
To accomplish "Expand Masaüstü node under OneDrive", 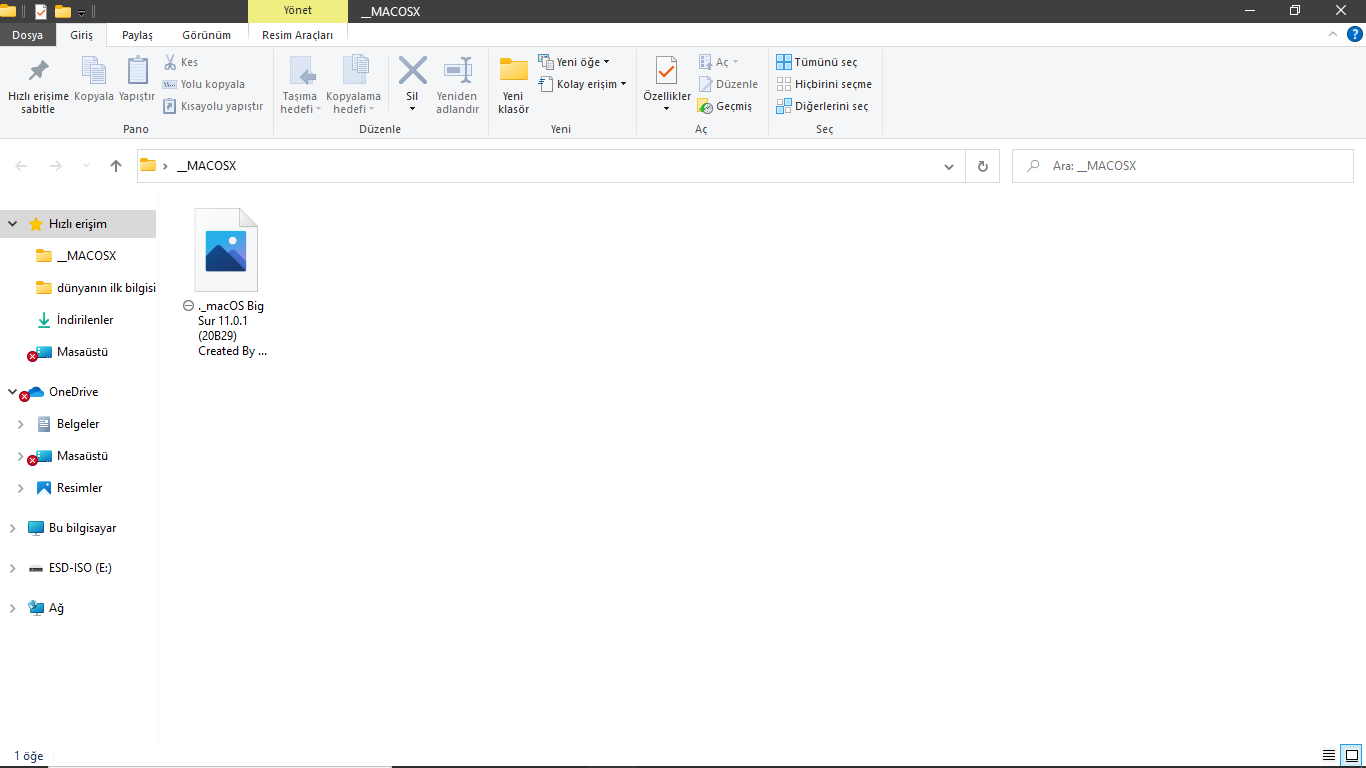I will point(21,456).
